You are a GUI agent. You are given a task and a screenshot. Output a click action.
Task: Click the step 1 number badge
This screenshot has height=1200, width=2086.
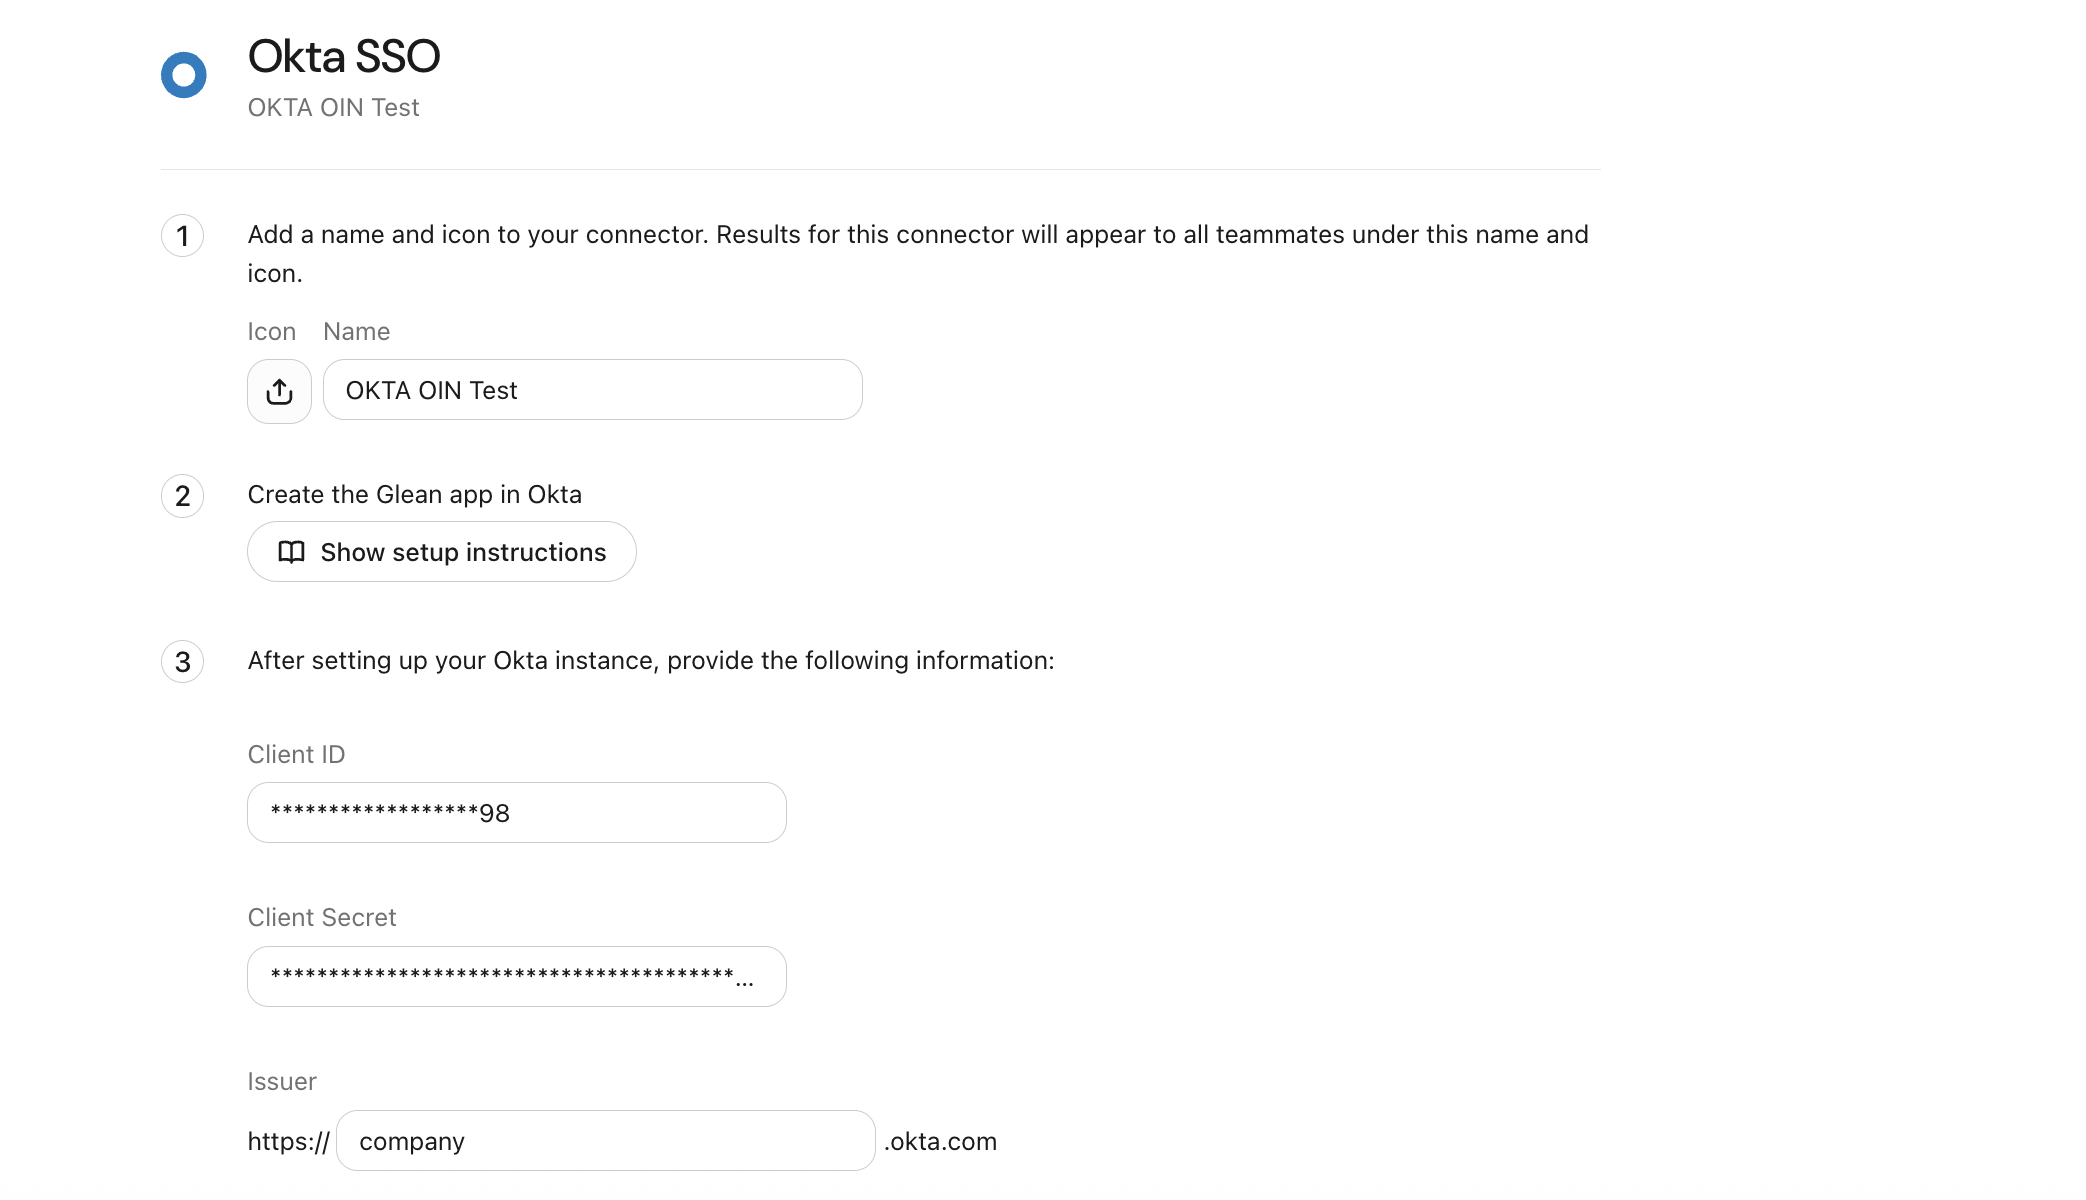click(183, 236)
